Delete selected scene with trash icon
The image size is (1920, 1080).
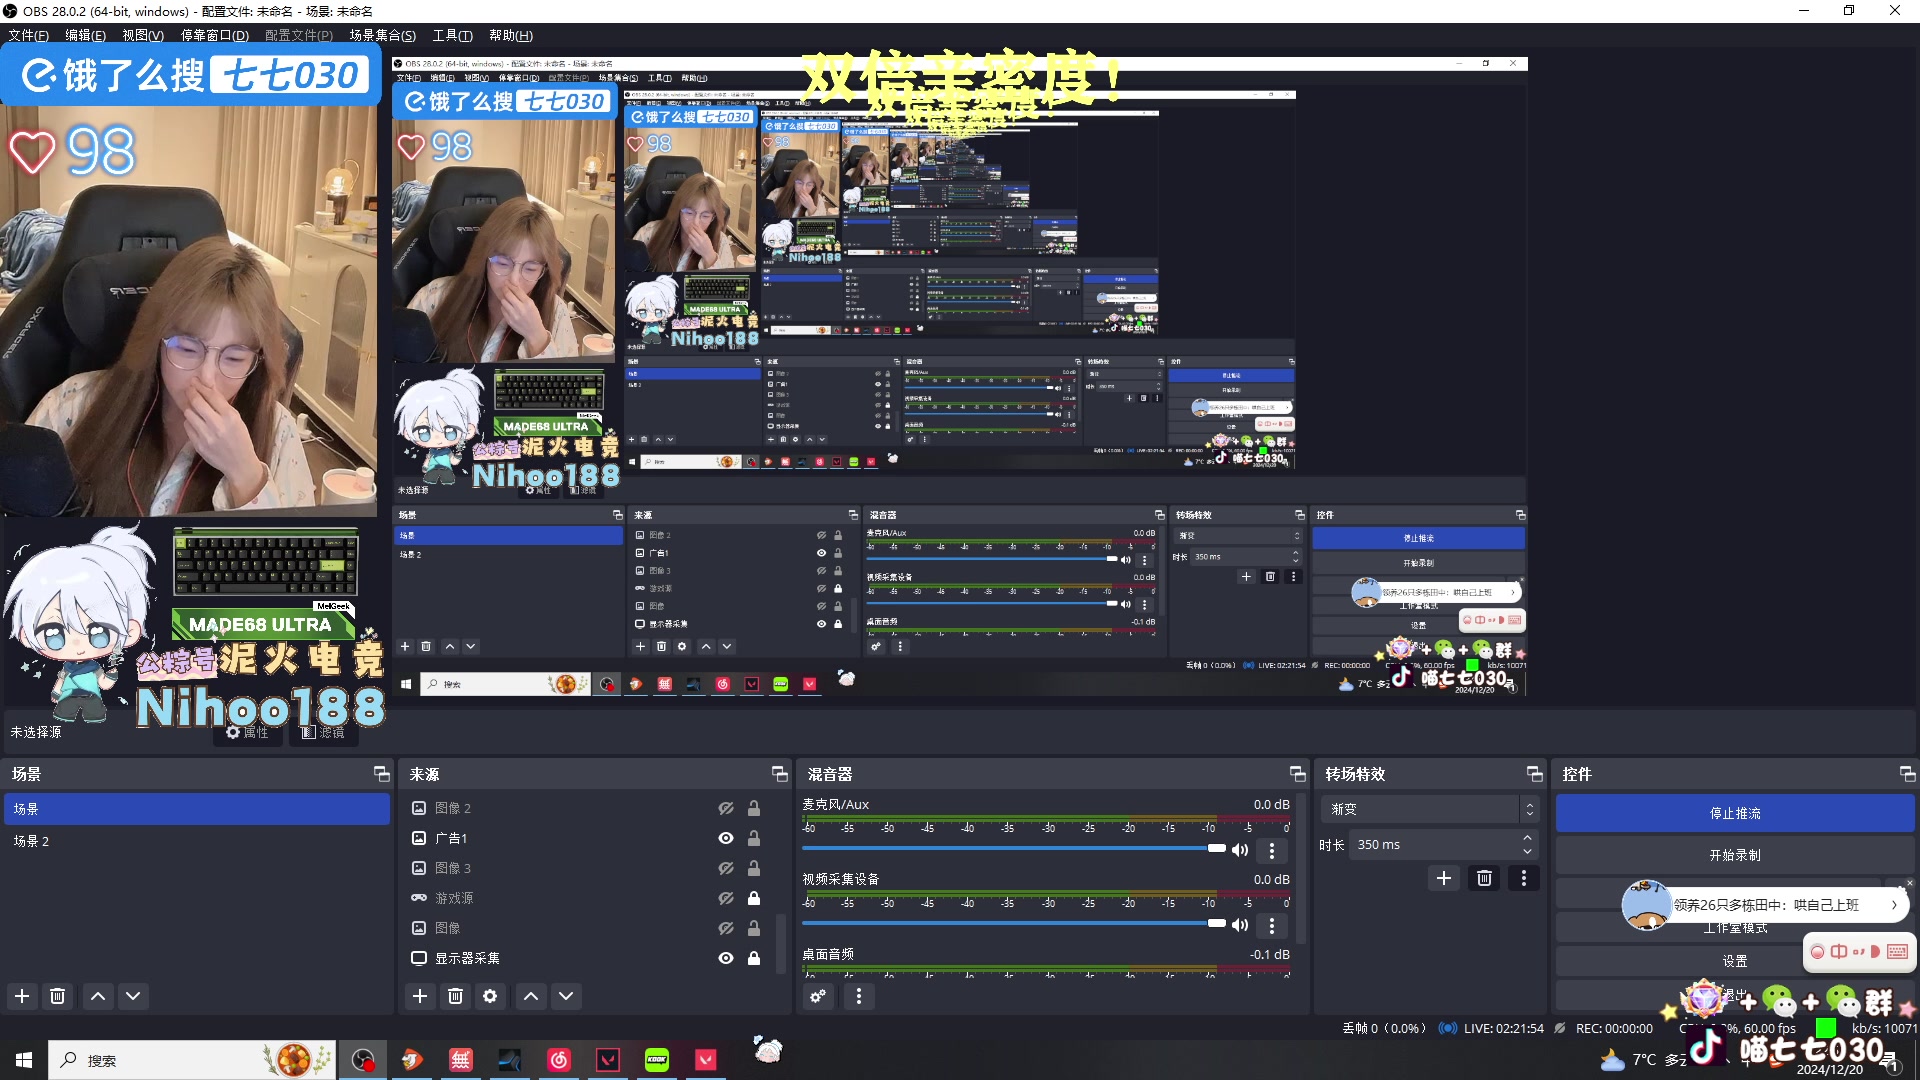coord(58,996)
